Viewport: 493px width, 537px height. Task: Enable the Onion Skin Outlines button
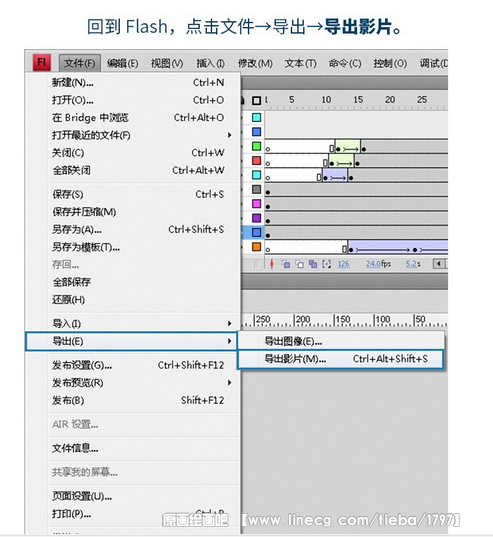300,264
